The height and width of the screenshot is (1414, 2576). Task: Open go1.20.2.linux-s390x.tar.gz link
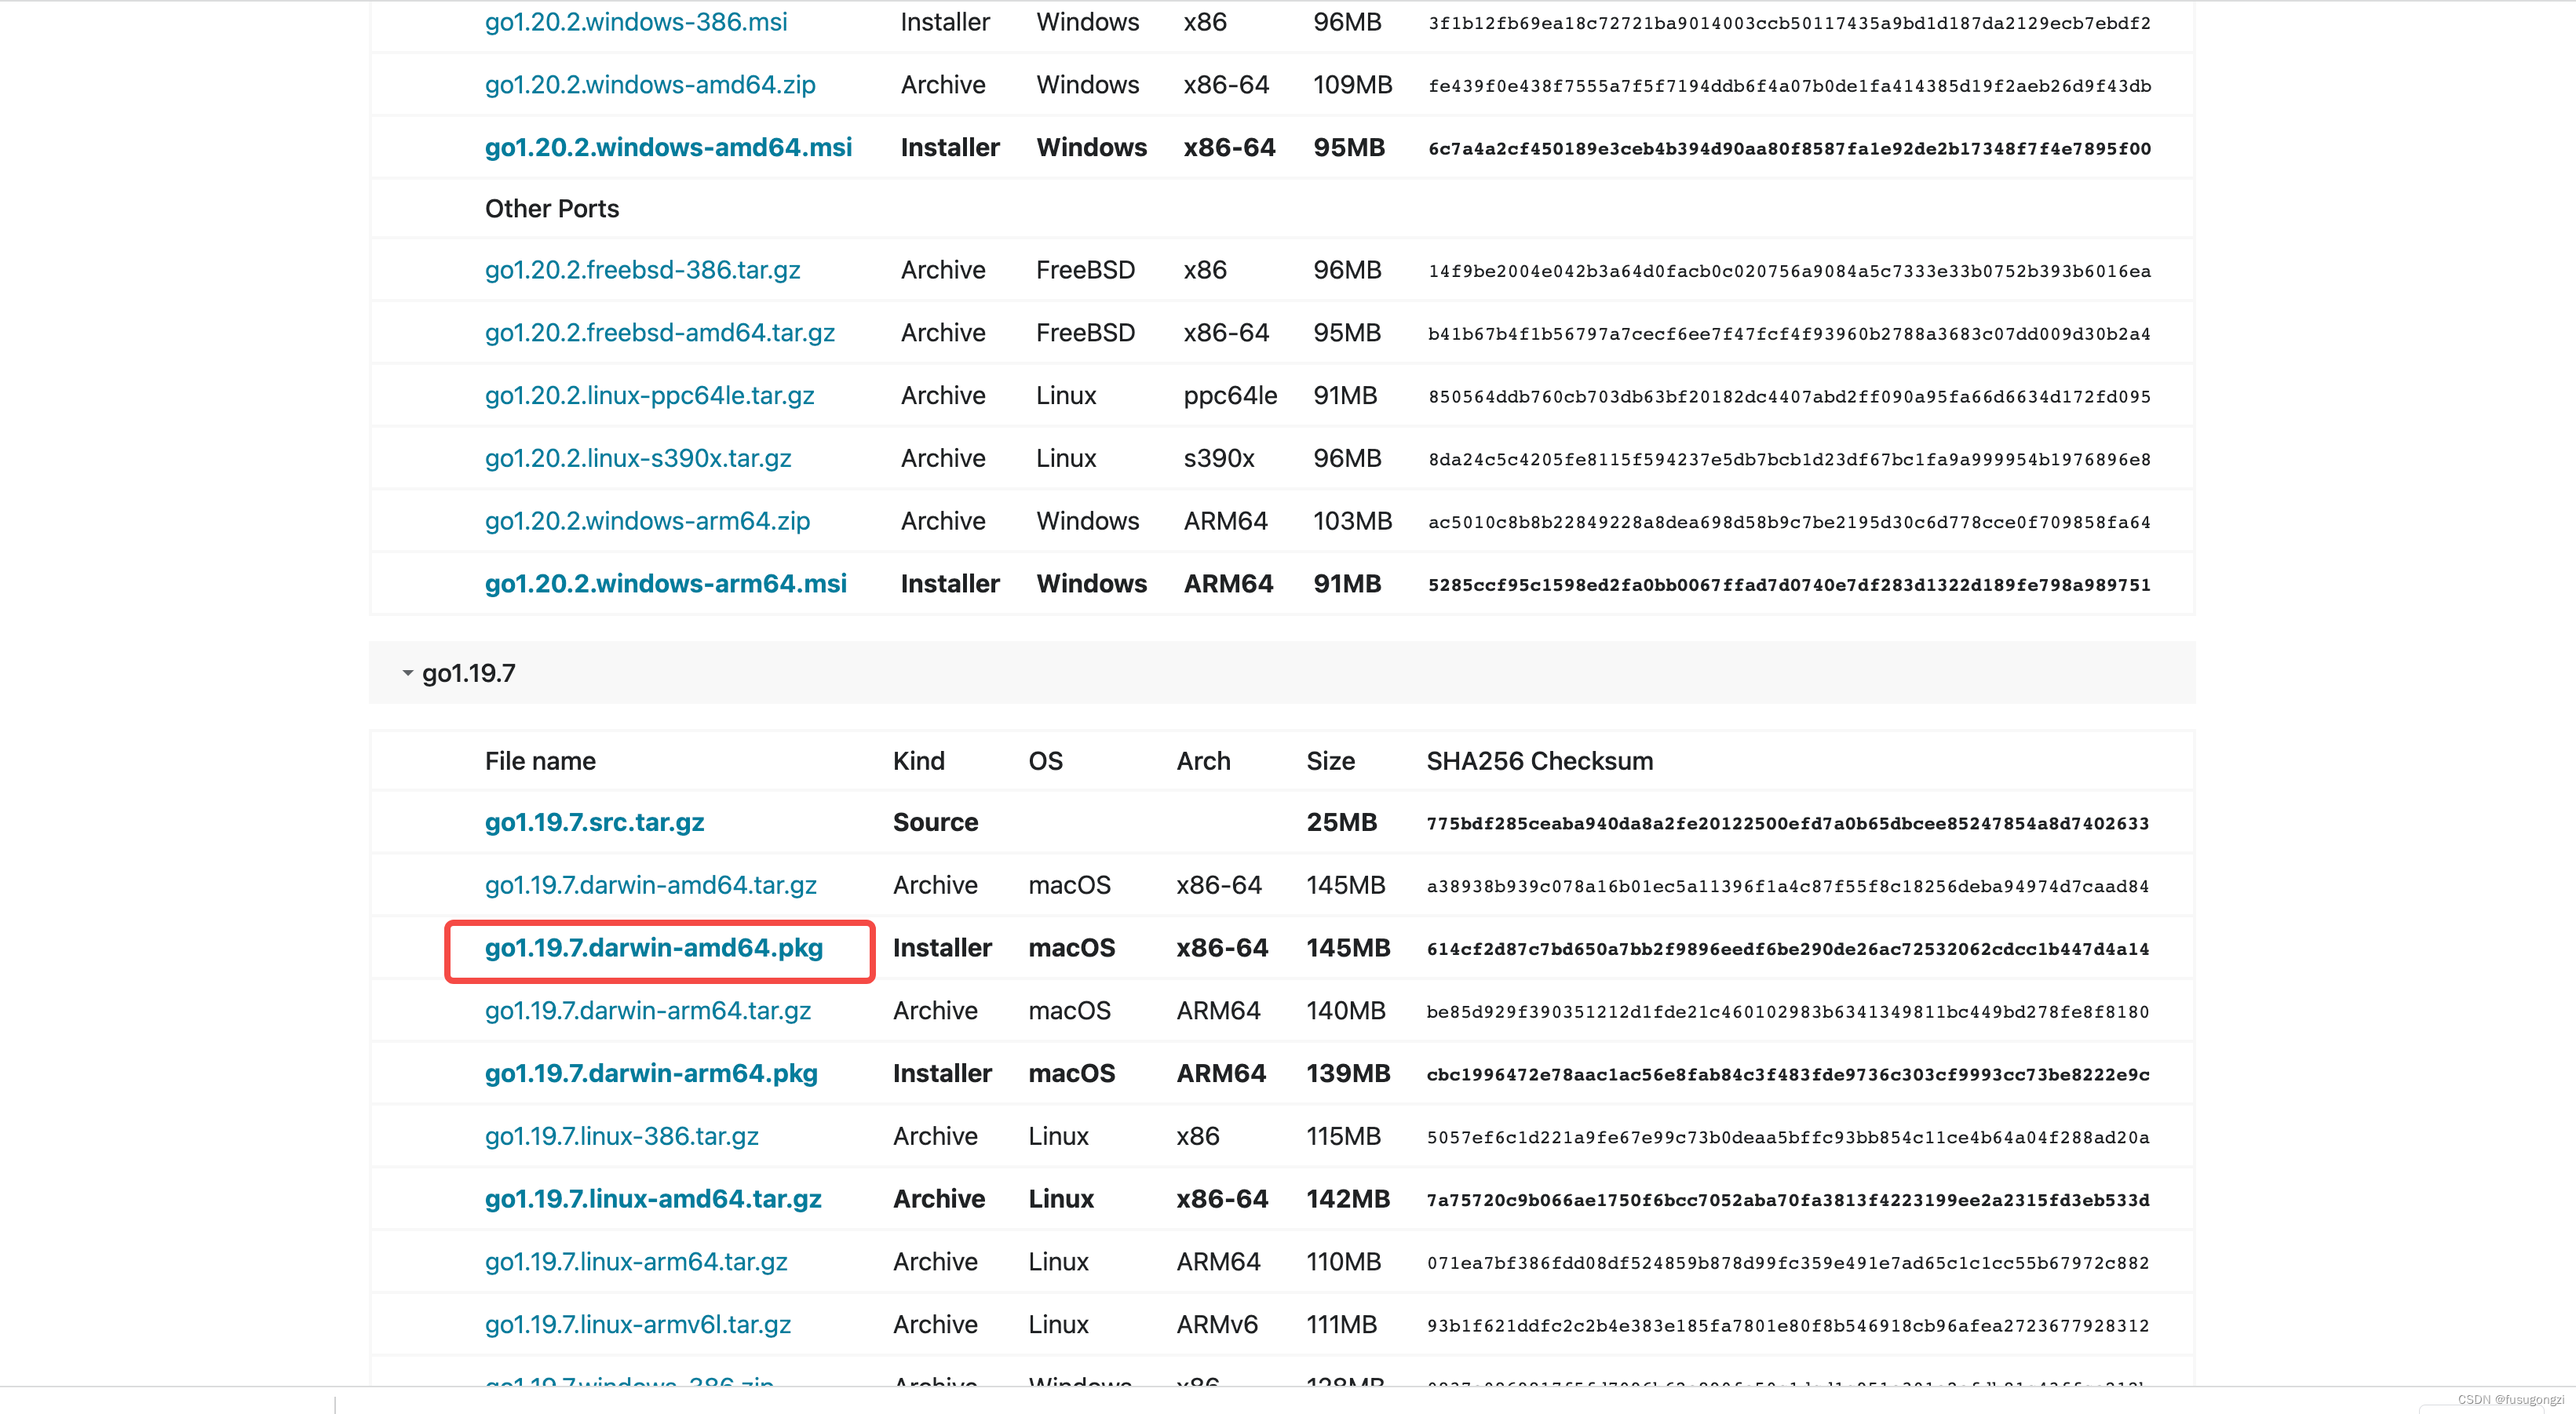pyautogui.click(x=637, y=458)
